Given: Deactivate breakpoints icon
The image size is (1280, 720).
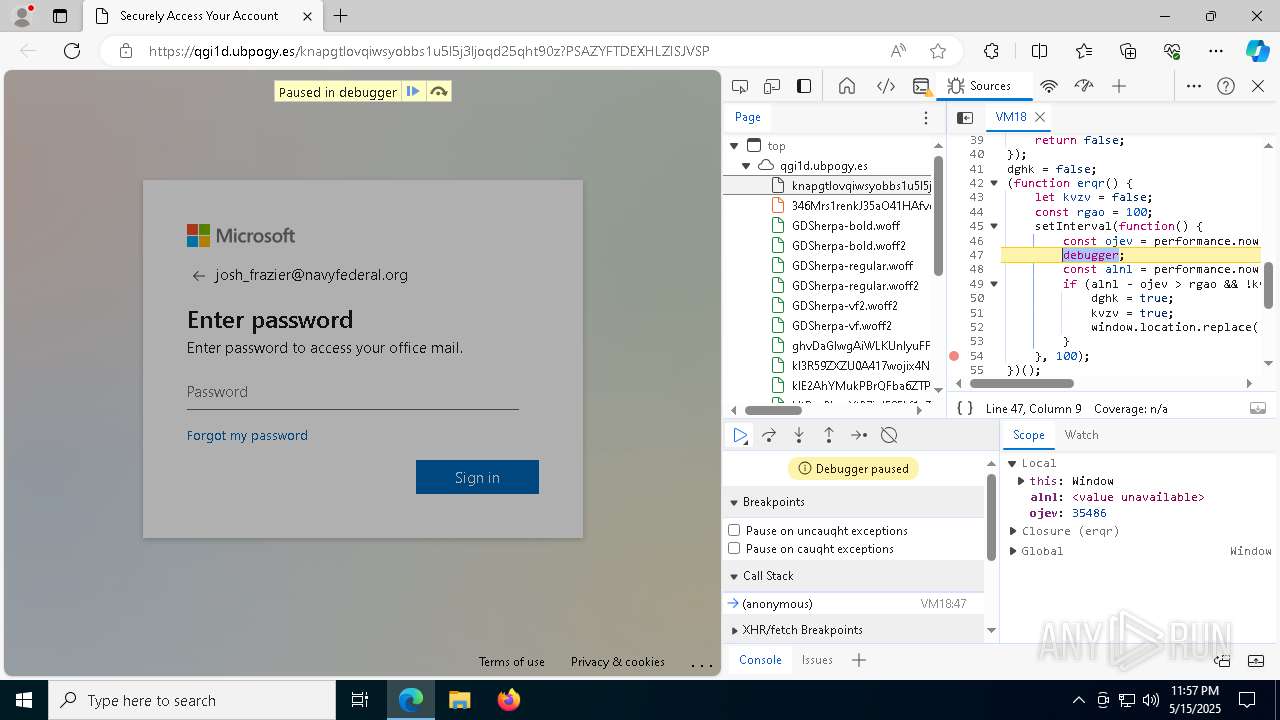Looking at the screenshot, I should tap(889, 435).
